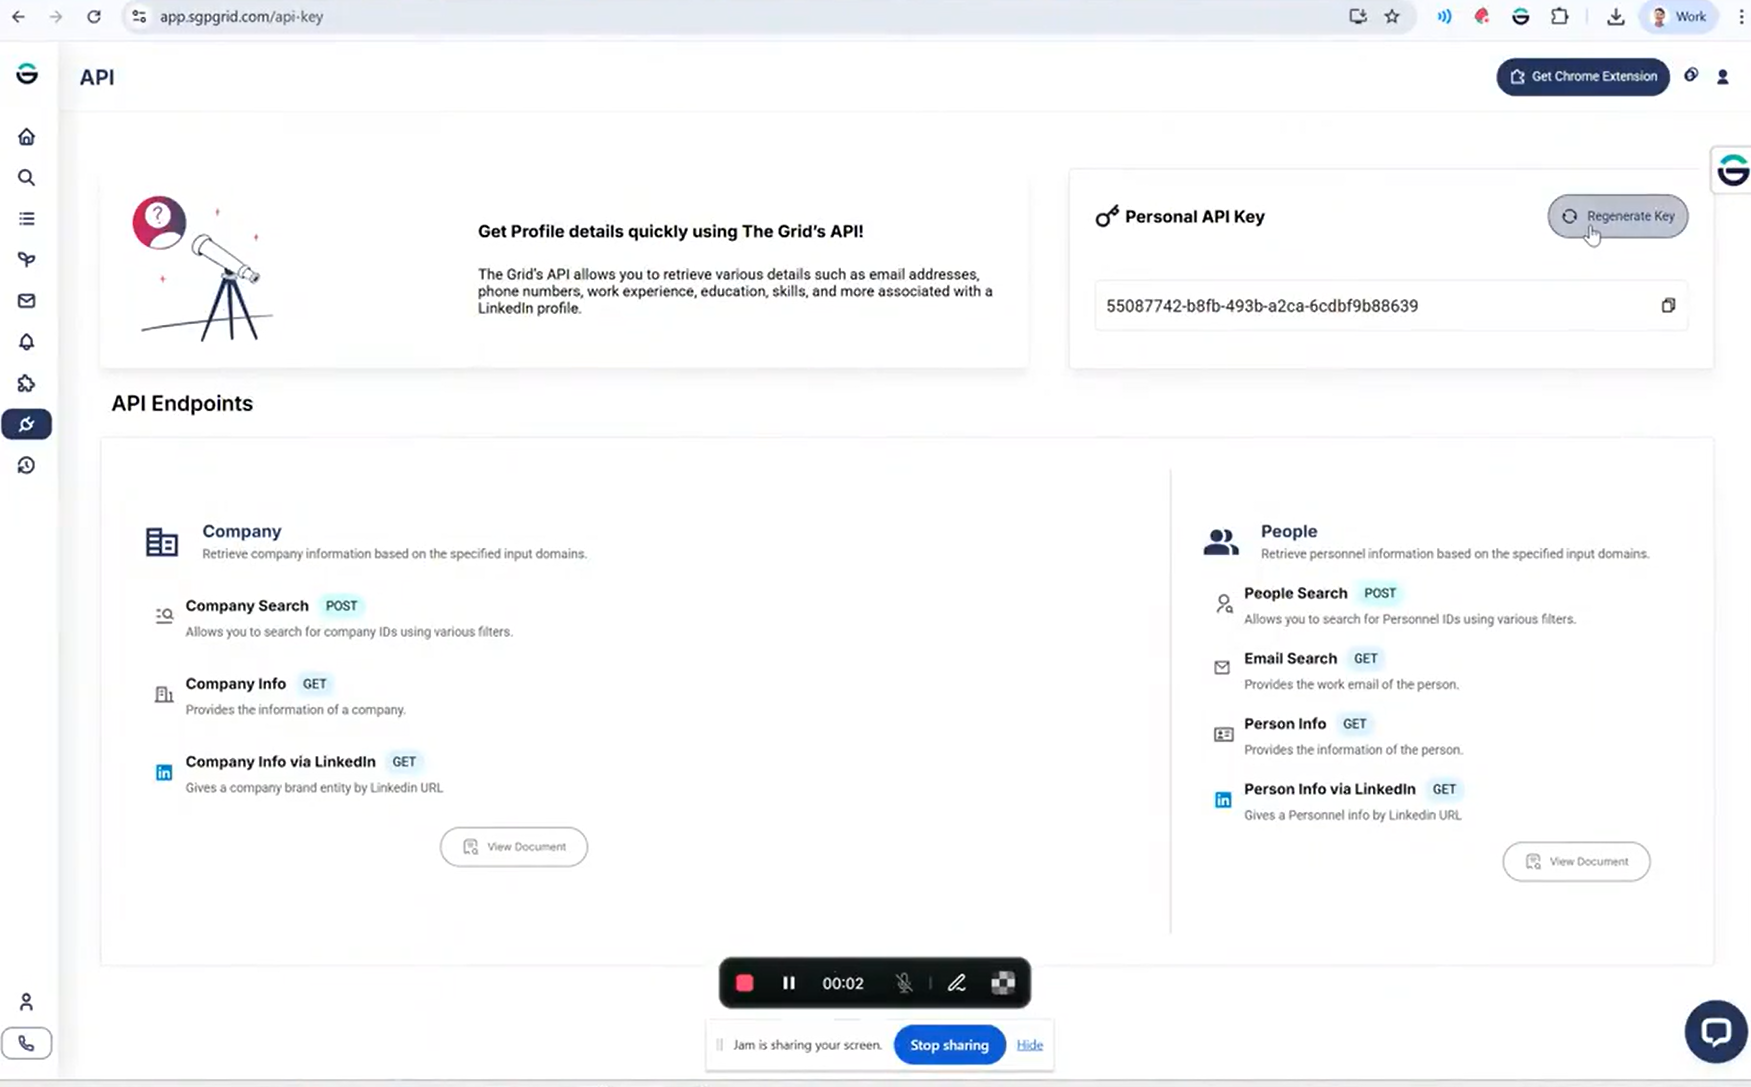Open the live chat bubble

pyautogui.click(x=1716, y=1031)
